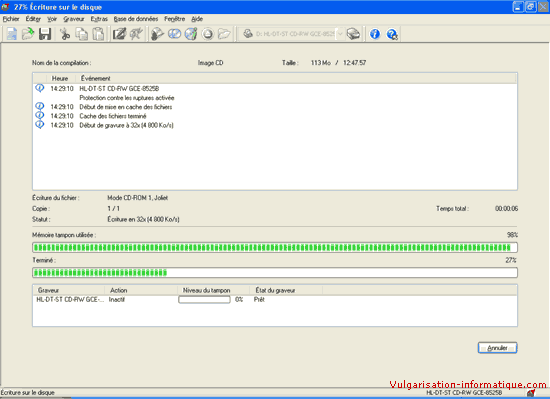The image size is (550, 399).
Task: Select 'Cache des fichiers terminé' entry
Action: tap(113, 116)
